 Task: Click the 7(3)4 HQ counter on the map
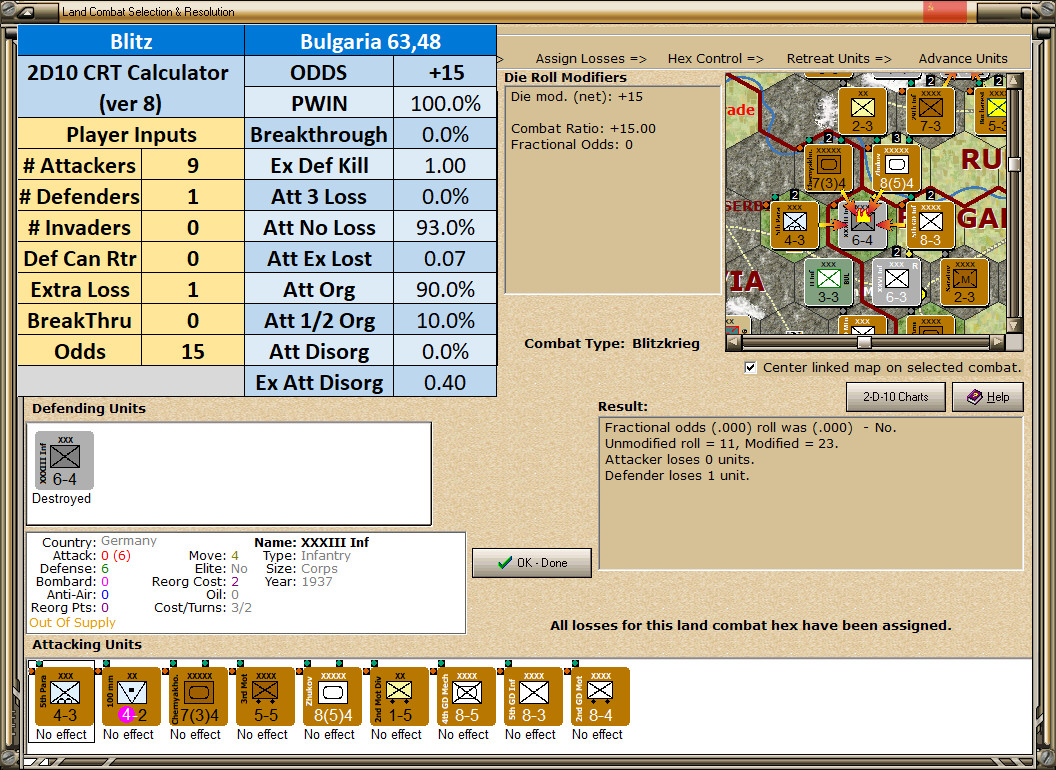[828, 168]
